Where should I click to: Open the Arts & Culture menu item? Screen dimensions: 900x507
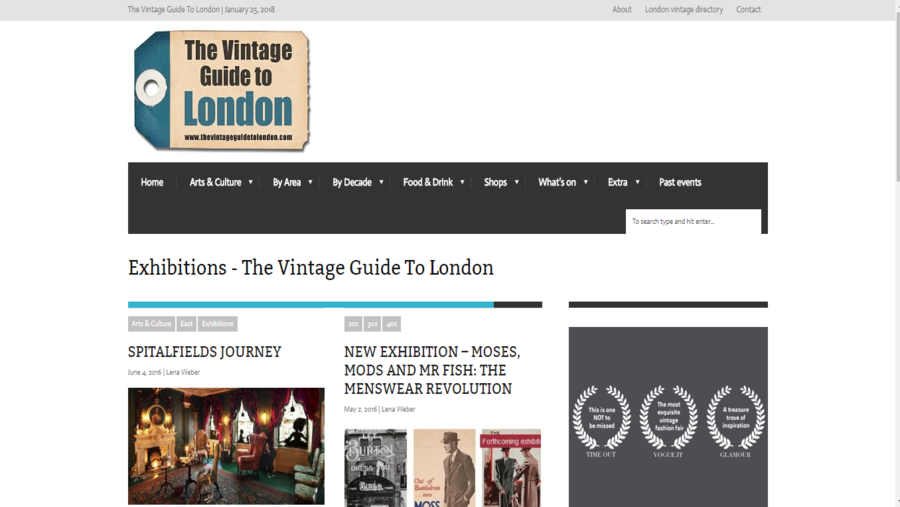point(215,182)
